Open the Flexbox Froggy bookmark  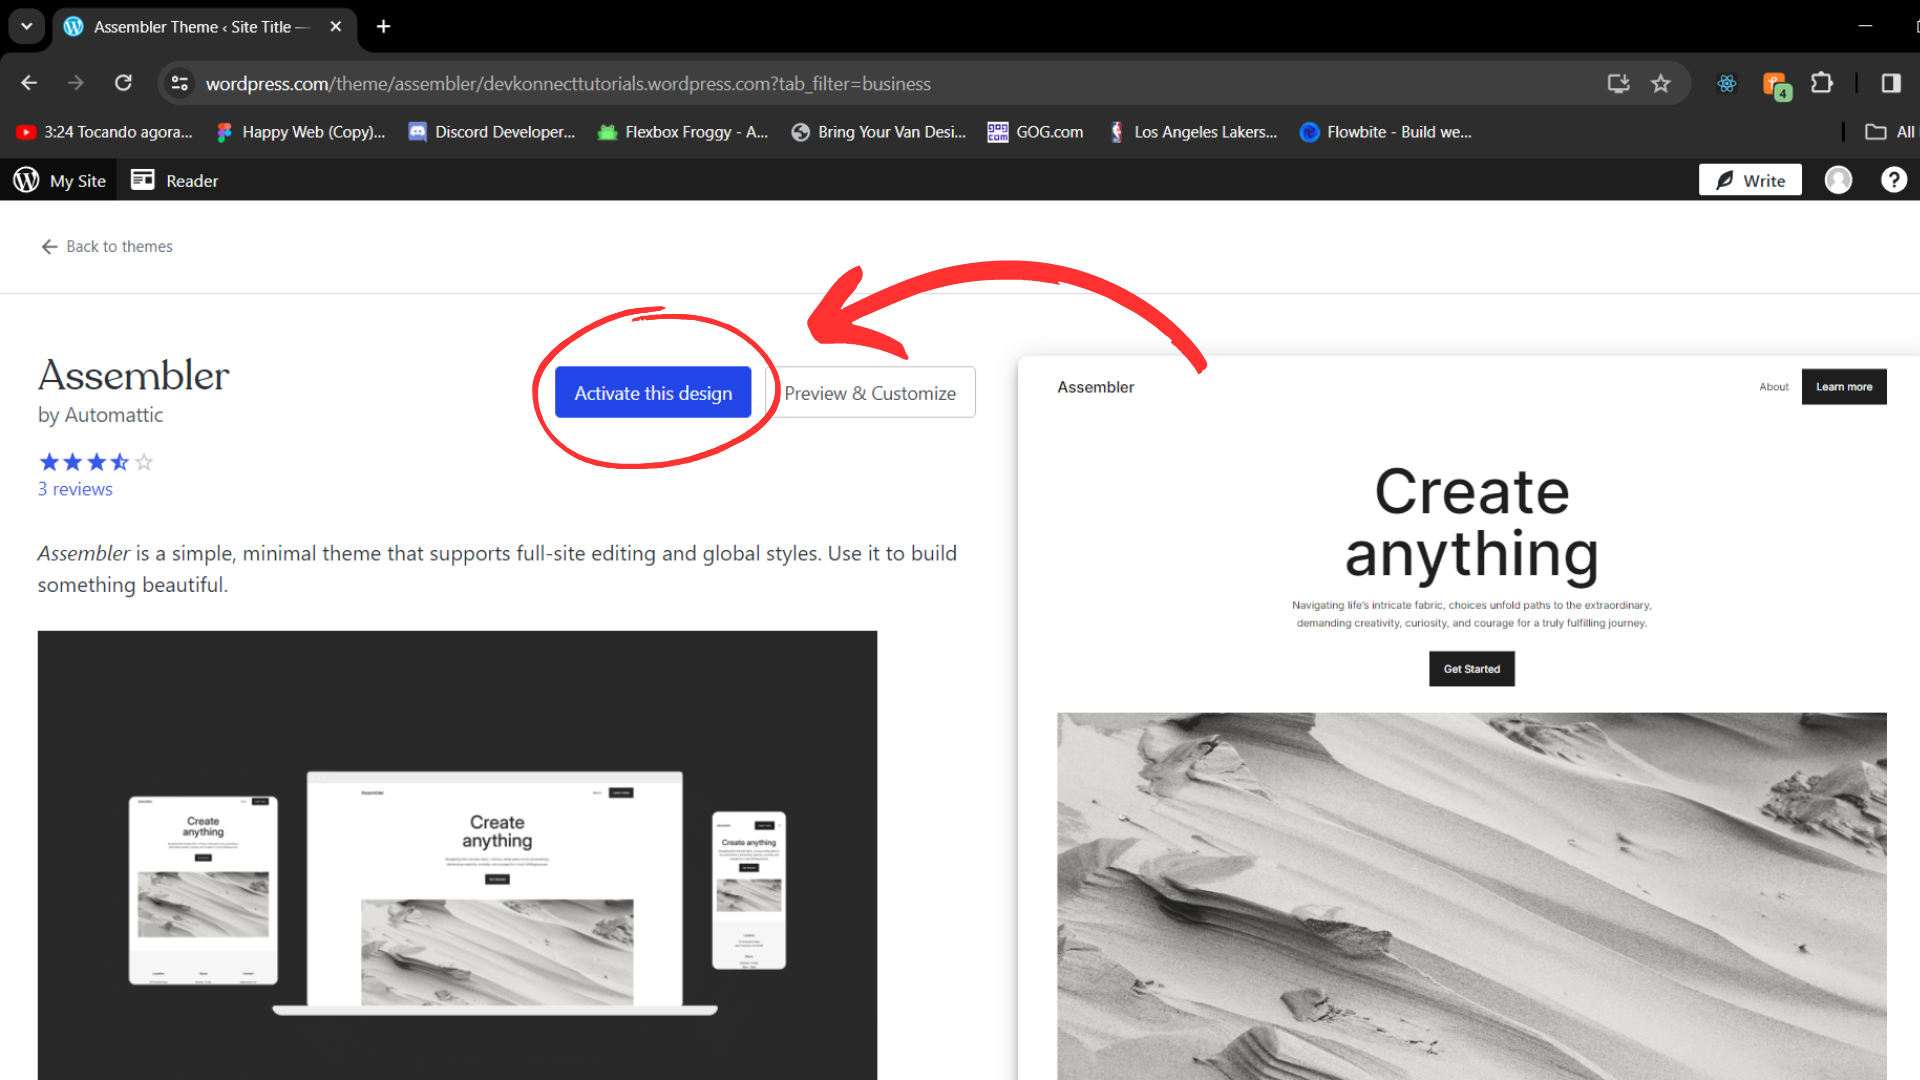tap(683, 132)
